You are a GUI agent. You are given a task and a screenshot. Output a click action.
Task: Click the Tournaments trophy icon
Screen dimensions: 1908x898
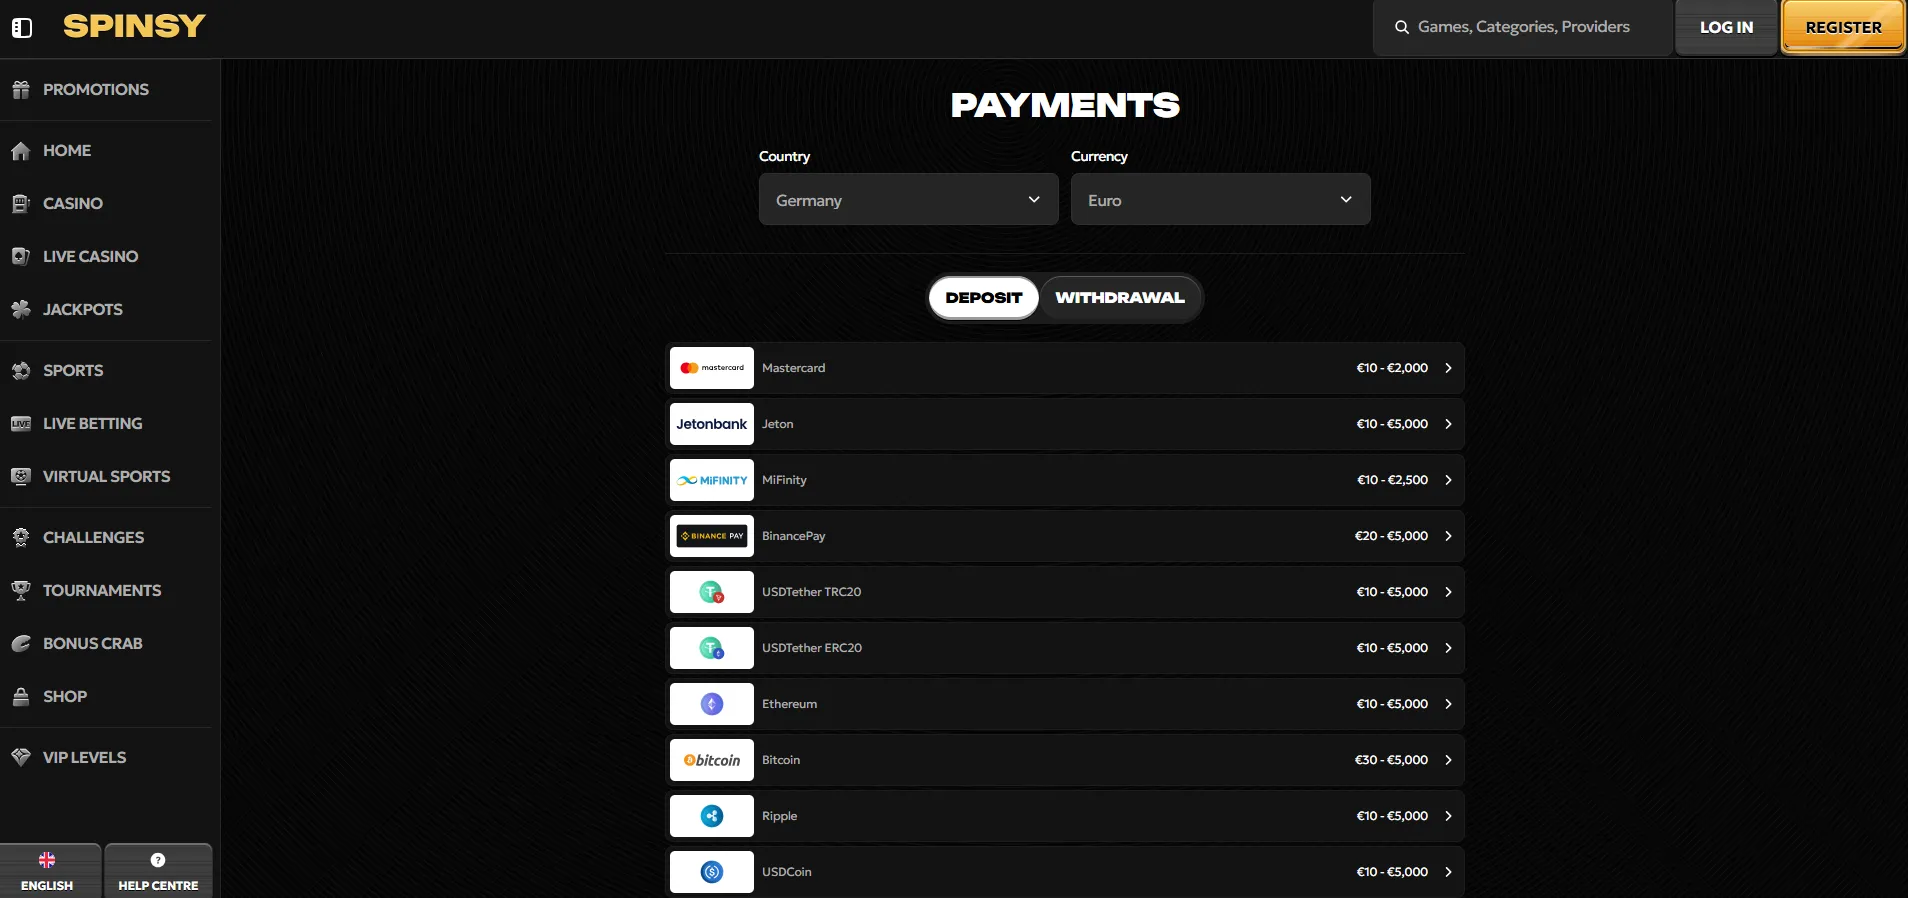pos(21,591)
